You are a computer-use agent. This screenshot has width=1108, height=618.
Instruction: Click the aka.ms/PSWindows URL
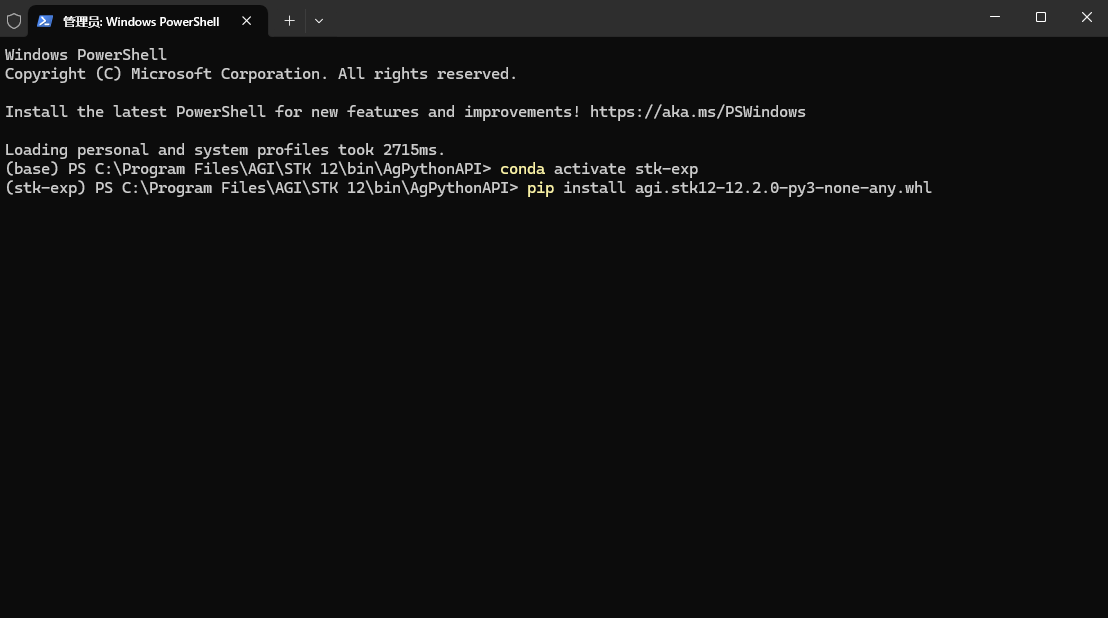pyautogui.click(x=697, y=112)
